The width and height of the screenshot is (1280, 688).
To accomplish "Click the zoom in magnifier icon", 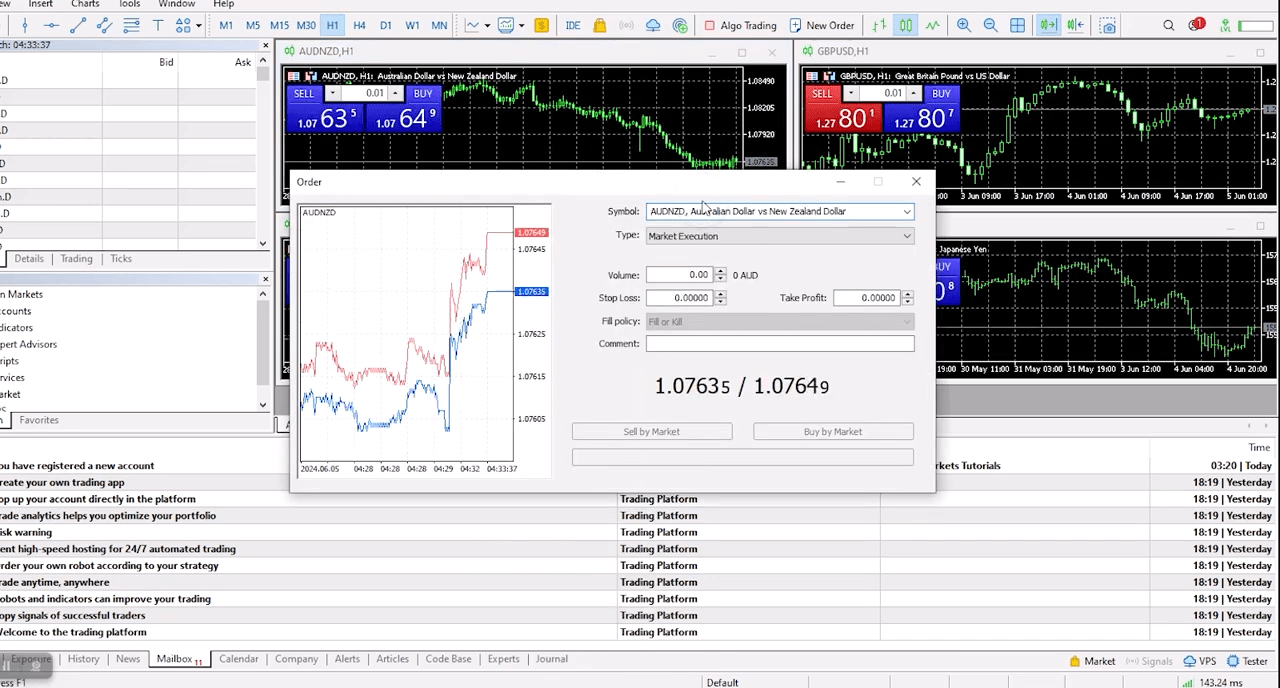I will pos(964,25).
